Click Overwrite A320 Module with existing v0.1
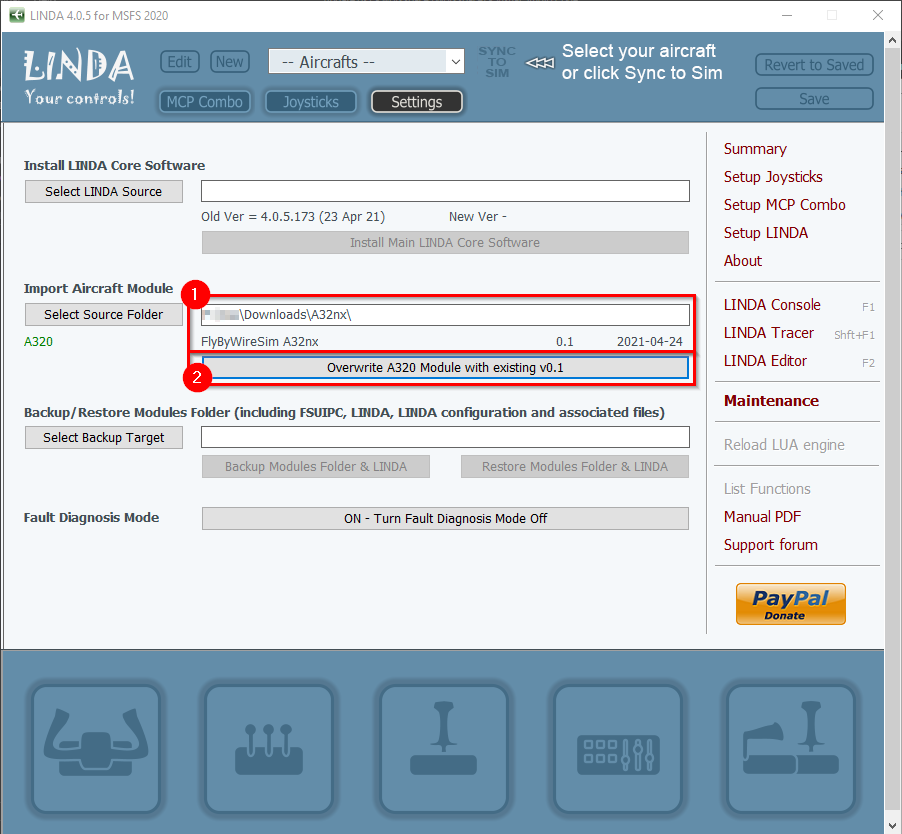The width and height of the screenshot is (902, 834). click(445, 368)
